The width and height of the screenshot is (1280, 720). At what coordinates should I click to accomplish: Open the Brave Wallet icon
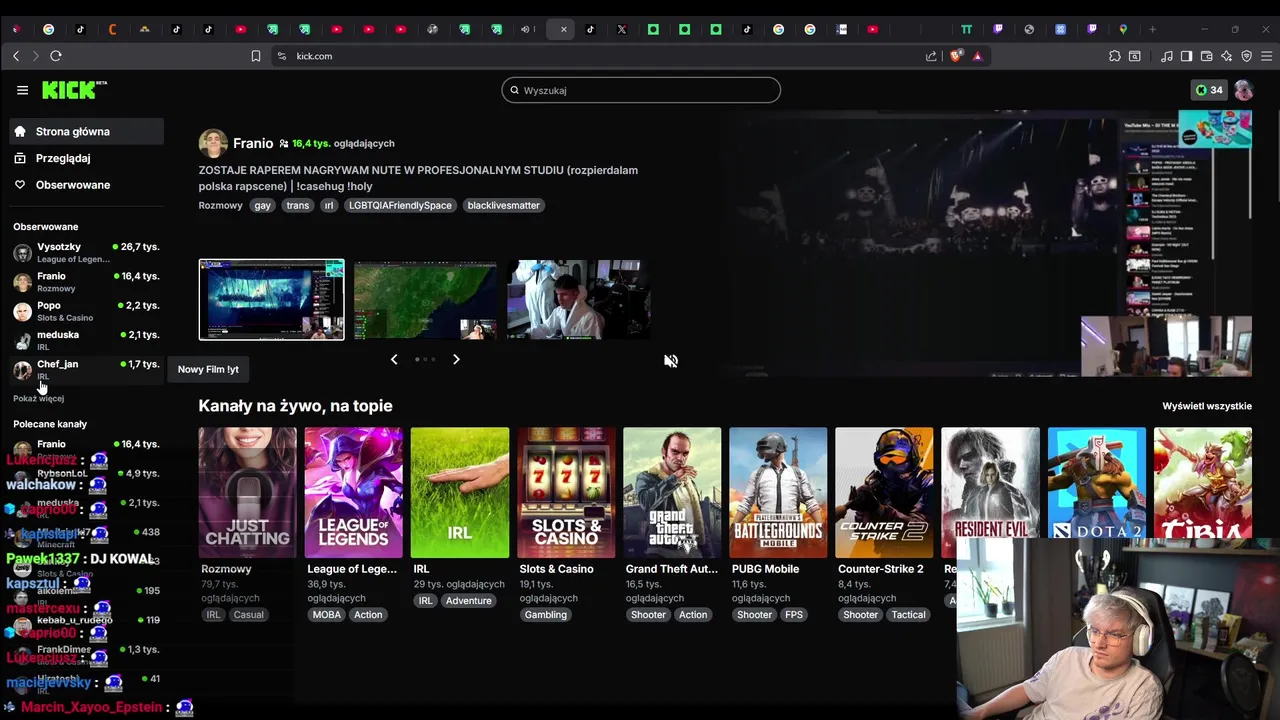coord(1207,56)
